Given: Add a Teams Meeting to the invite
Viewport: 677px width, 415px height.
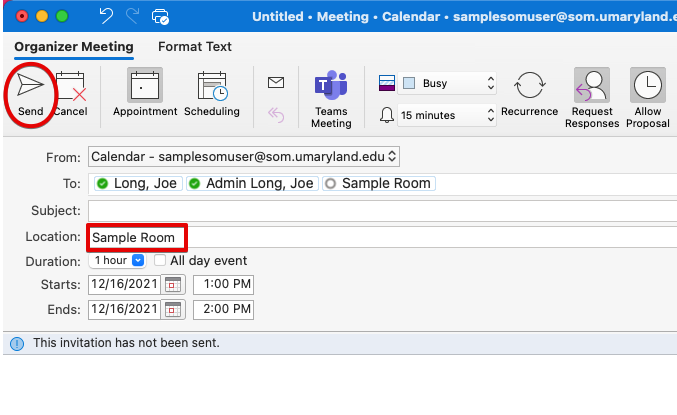Looking at the screenshot, I should [331, 90].
